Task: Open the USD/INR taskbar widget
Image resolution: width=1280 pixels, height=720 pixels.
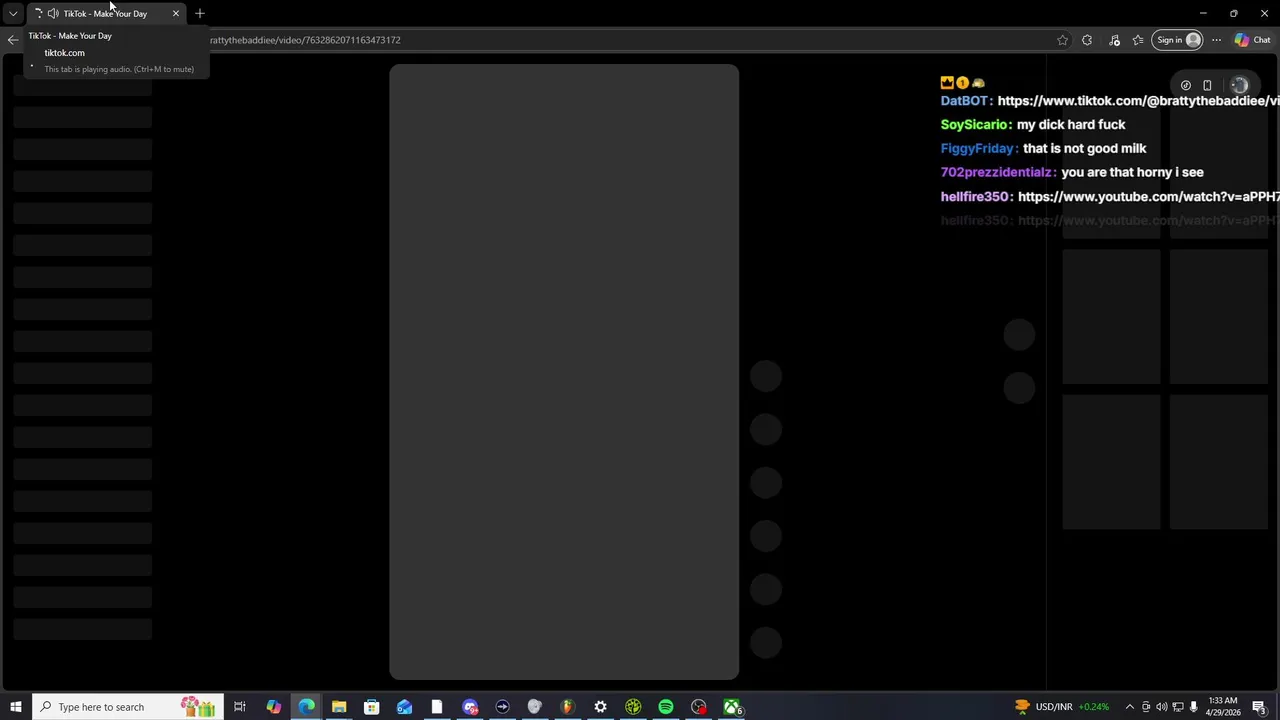Action: pyautogui.click(x=1062, y=707)
